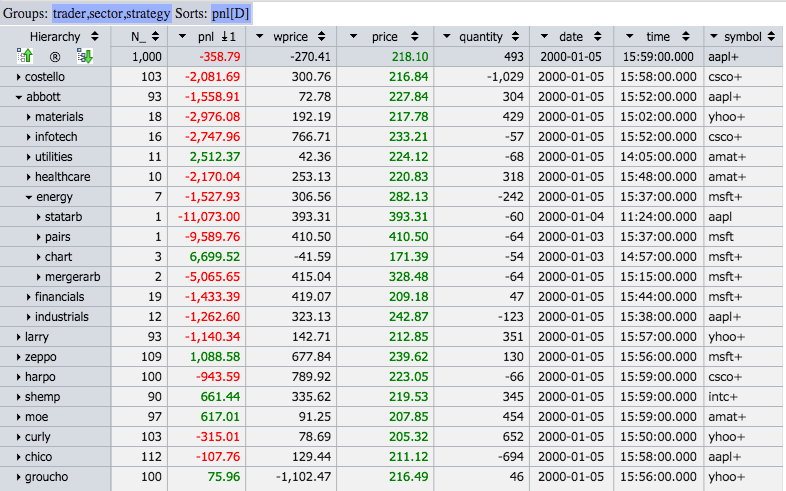Click the Groups value trader,sector,strategy
The width and height of the screenshot is (786, 491).
pyautogui.click(x=111, y=14)
